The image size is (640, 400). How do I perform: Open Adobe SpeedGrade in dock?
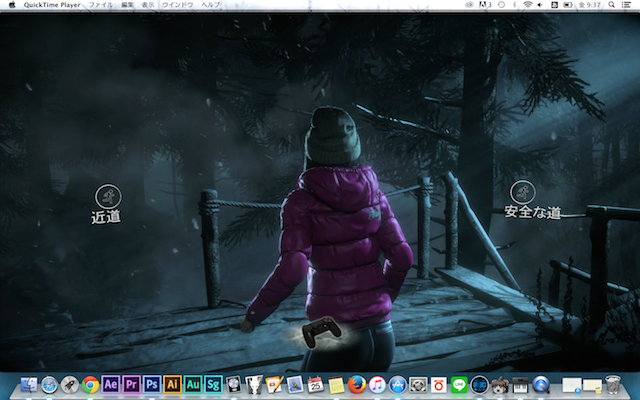pyautogui.click(x=213, y=384)
